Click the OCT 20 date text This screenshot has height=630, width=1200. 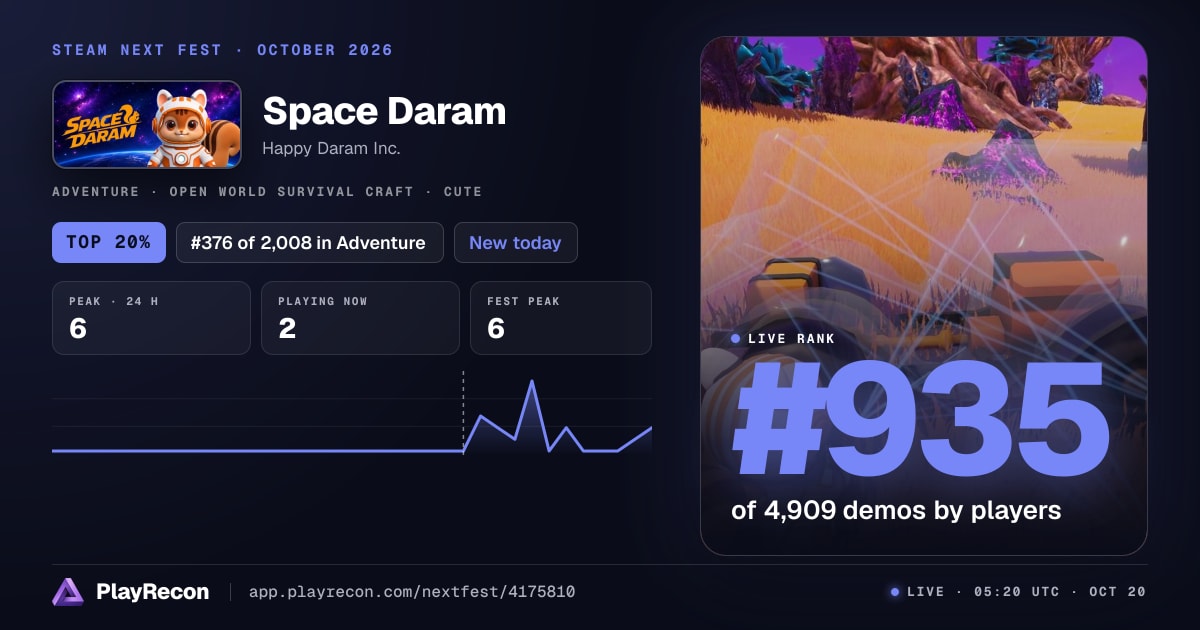click(x=1119, y=592)
